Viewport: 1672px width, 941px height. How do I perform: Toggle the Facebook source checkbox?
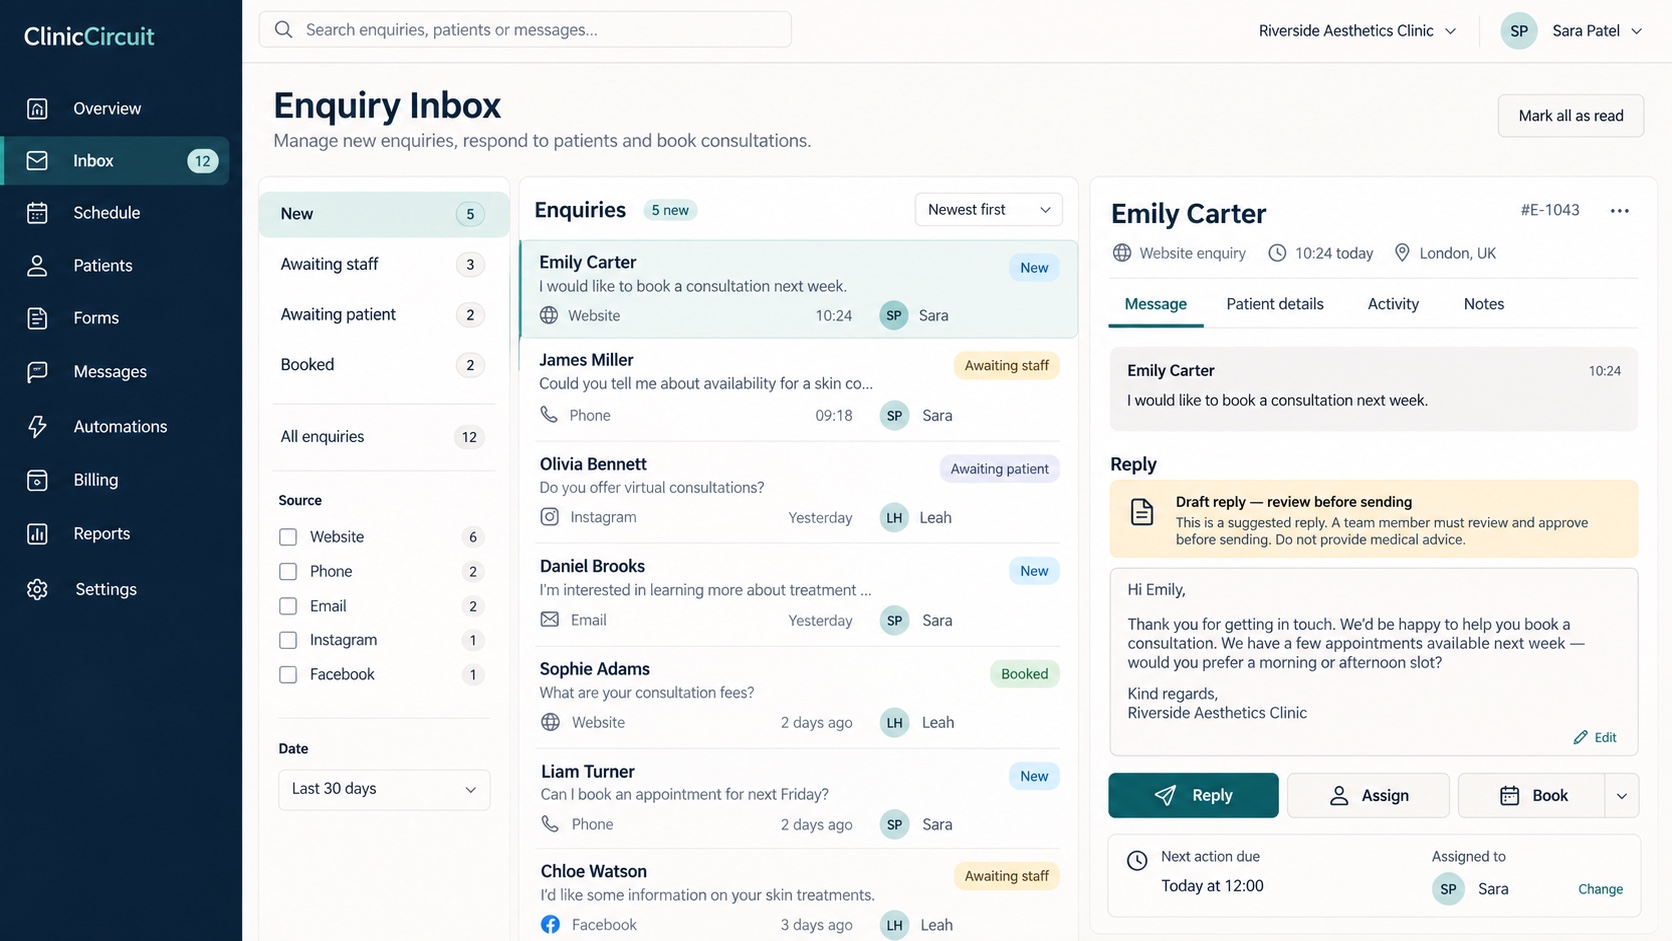click(x=288, y=675)
